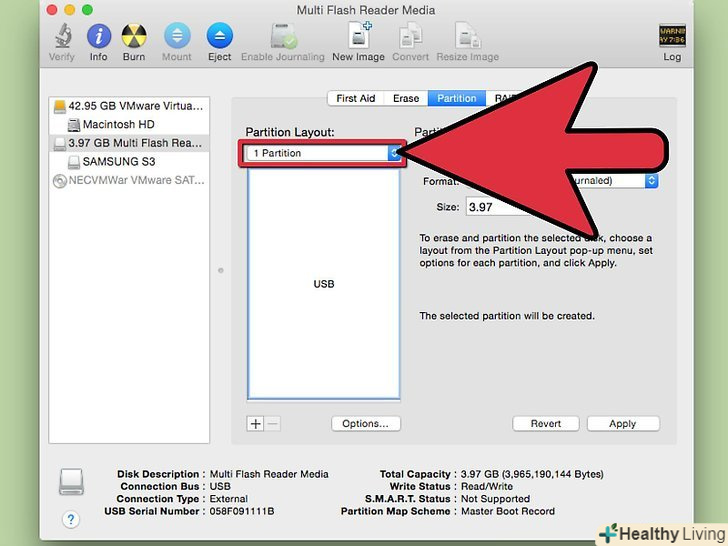728x546 pixels.
Task: Select Macintosh HD volume
Action: pos(129,124)
